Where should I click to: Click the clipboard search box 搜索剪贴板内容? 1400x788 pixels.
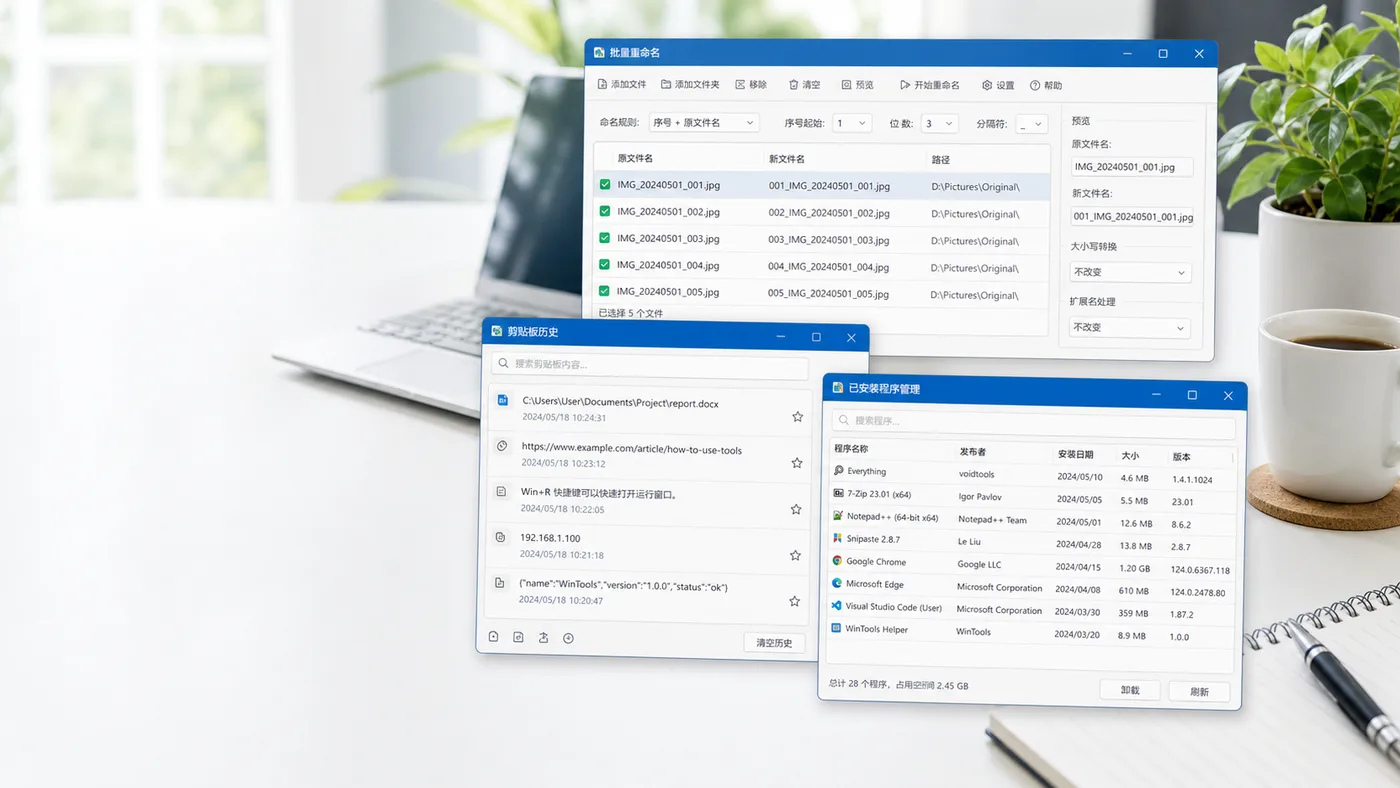point(650,365)
